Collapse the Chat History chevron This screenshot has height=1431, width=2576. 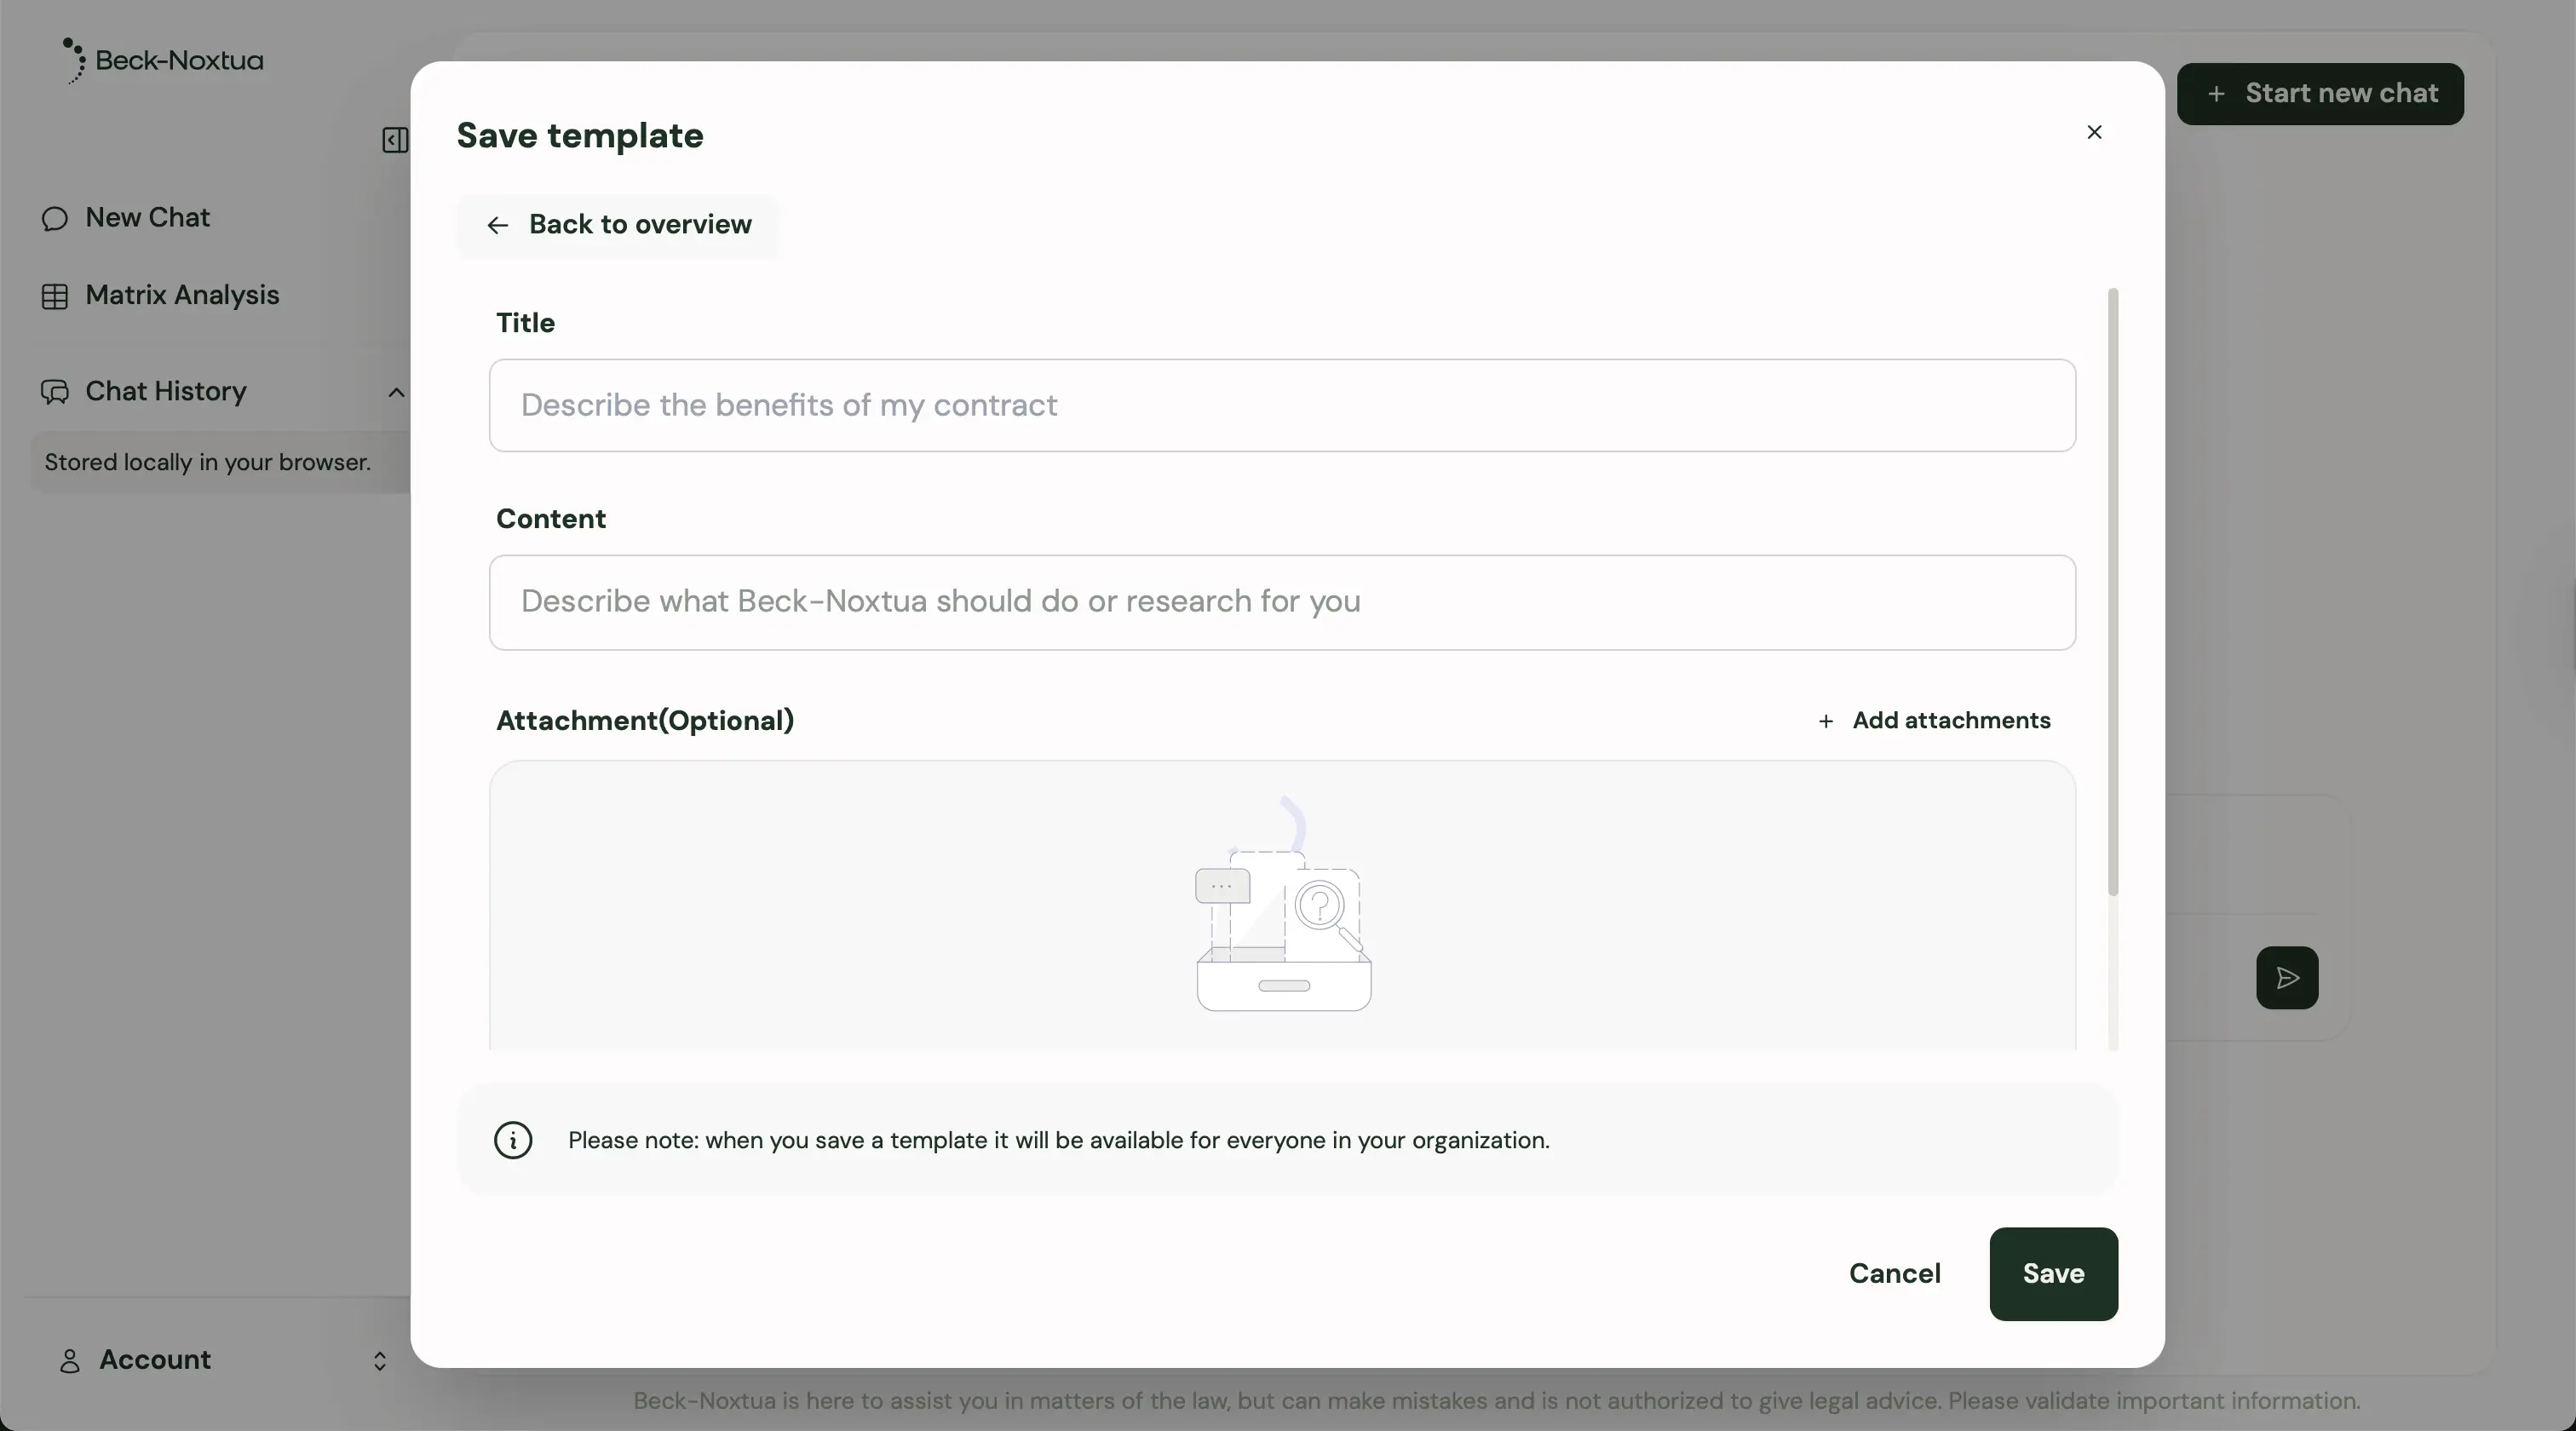point(396,392)
